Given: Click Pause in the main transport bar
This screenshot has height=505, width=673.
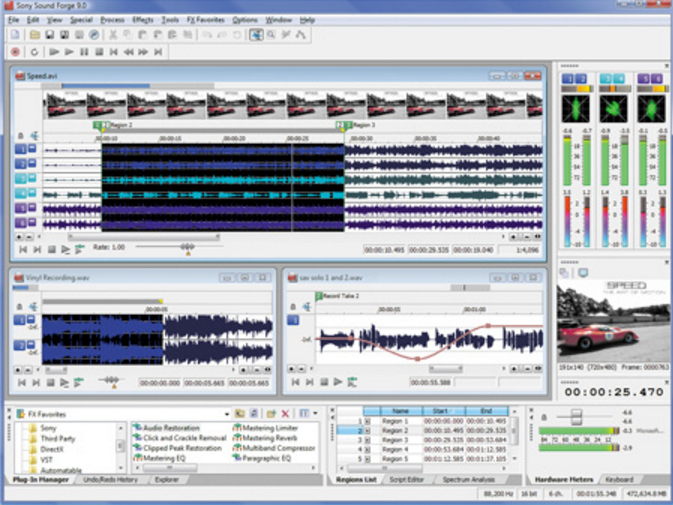Looking at the screenshot, I should pyautogui.click(x=84, y=52).
